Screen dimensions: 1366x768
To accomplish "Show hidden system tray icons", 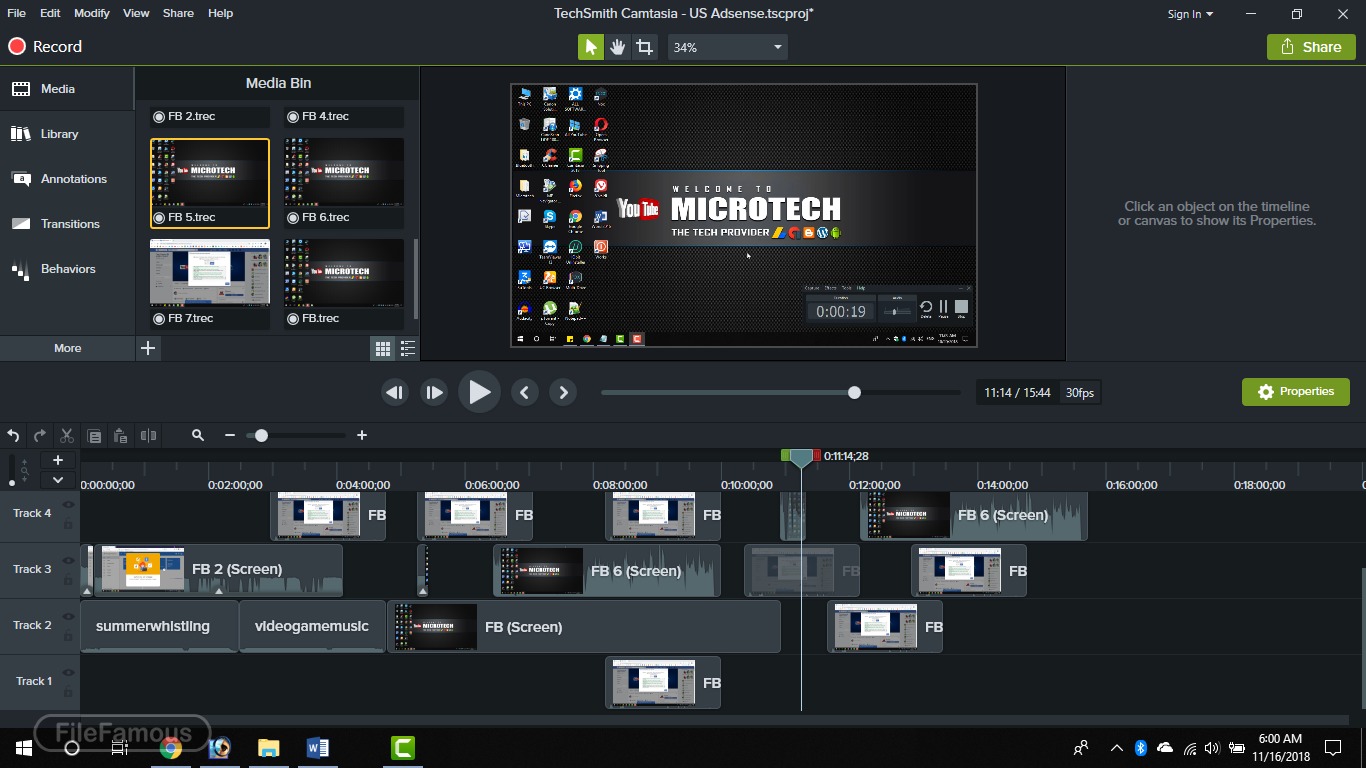I will tap(1117, 747).
